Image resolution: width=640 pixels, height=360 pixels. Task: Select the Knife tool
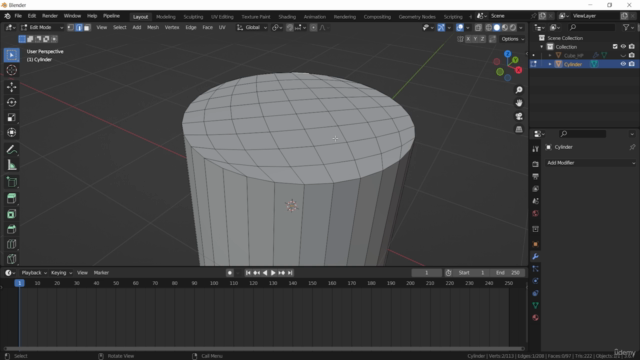tap(11, 259)
